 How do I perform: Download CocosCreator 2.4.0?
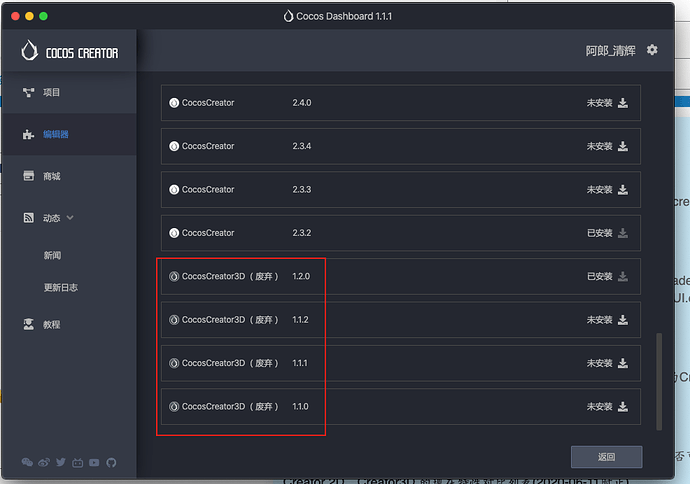tap(623, 103)
